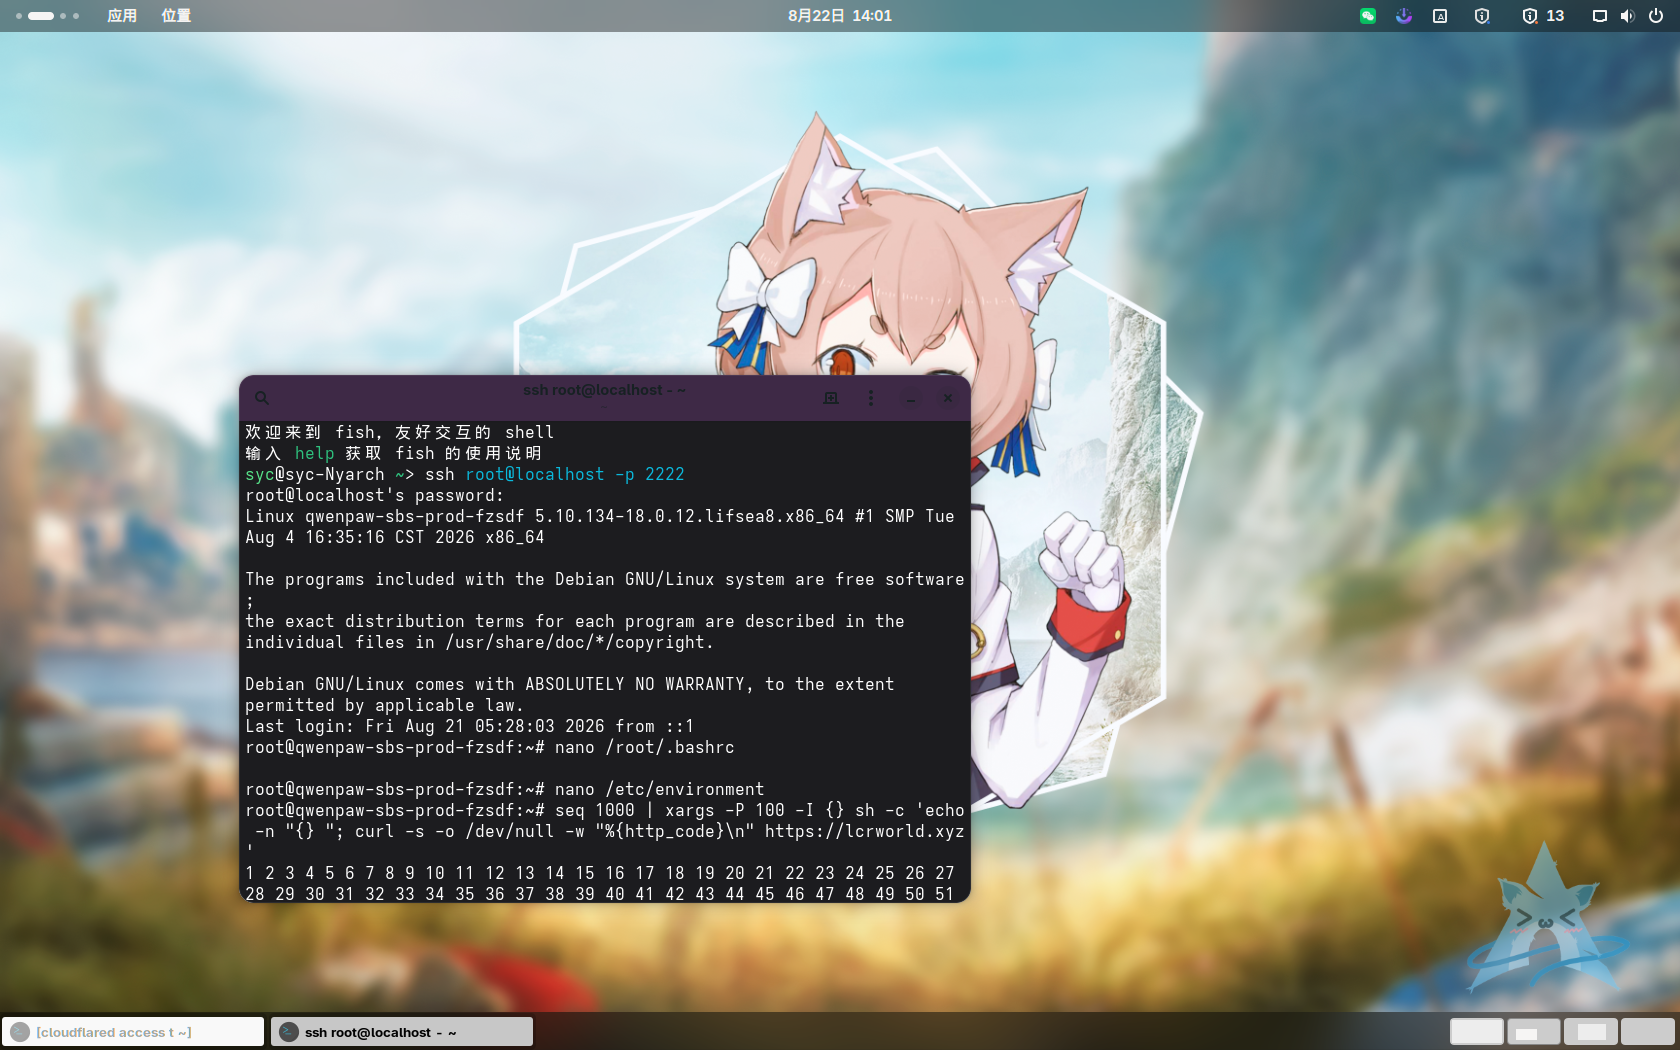Screen dimensions: 1680x1050
Task: Open the terminal's three-dot menu
Action: pyautogui.click(x=871, y=398)
